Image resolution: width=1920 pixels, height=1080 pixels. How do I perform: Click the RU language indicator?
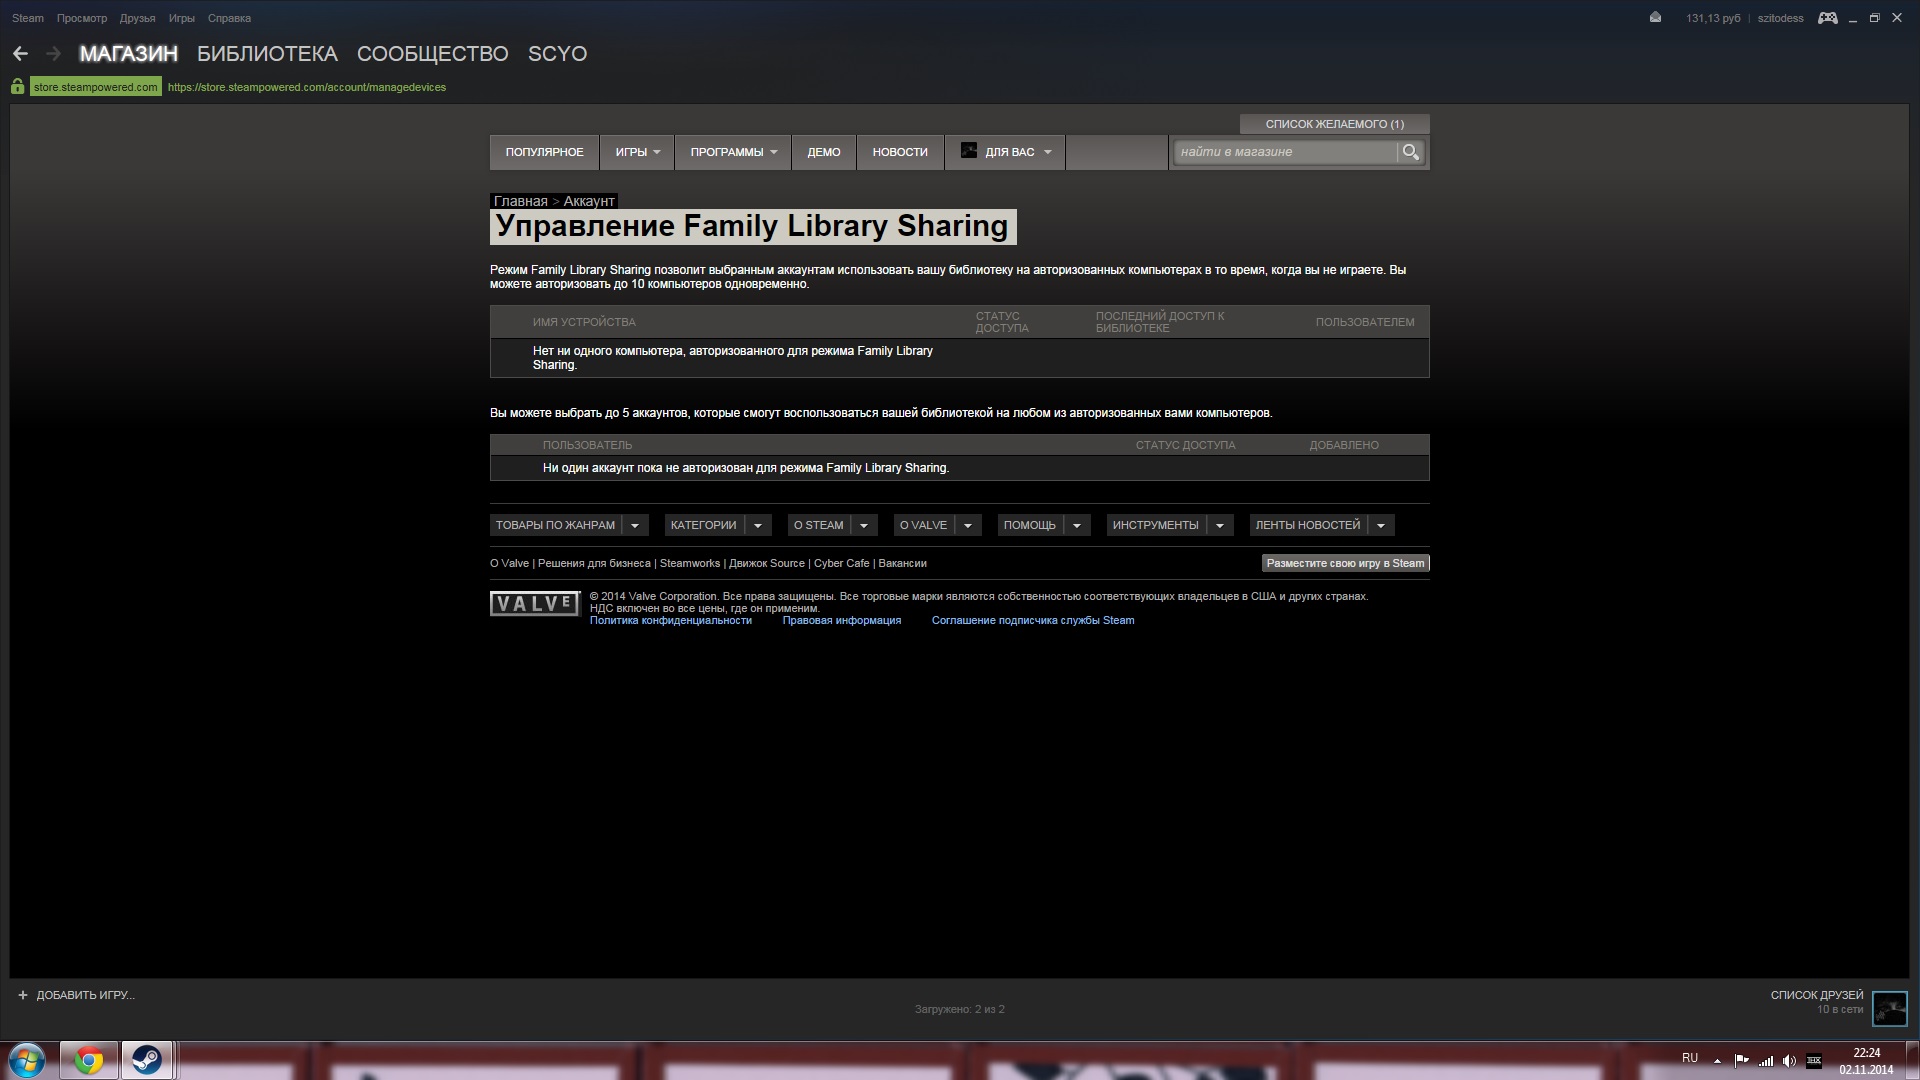[1690, 1058]
